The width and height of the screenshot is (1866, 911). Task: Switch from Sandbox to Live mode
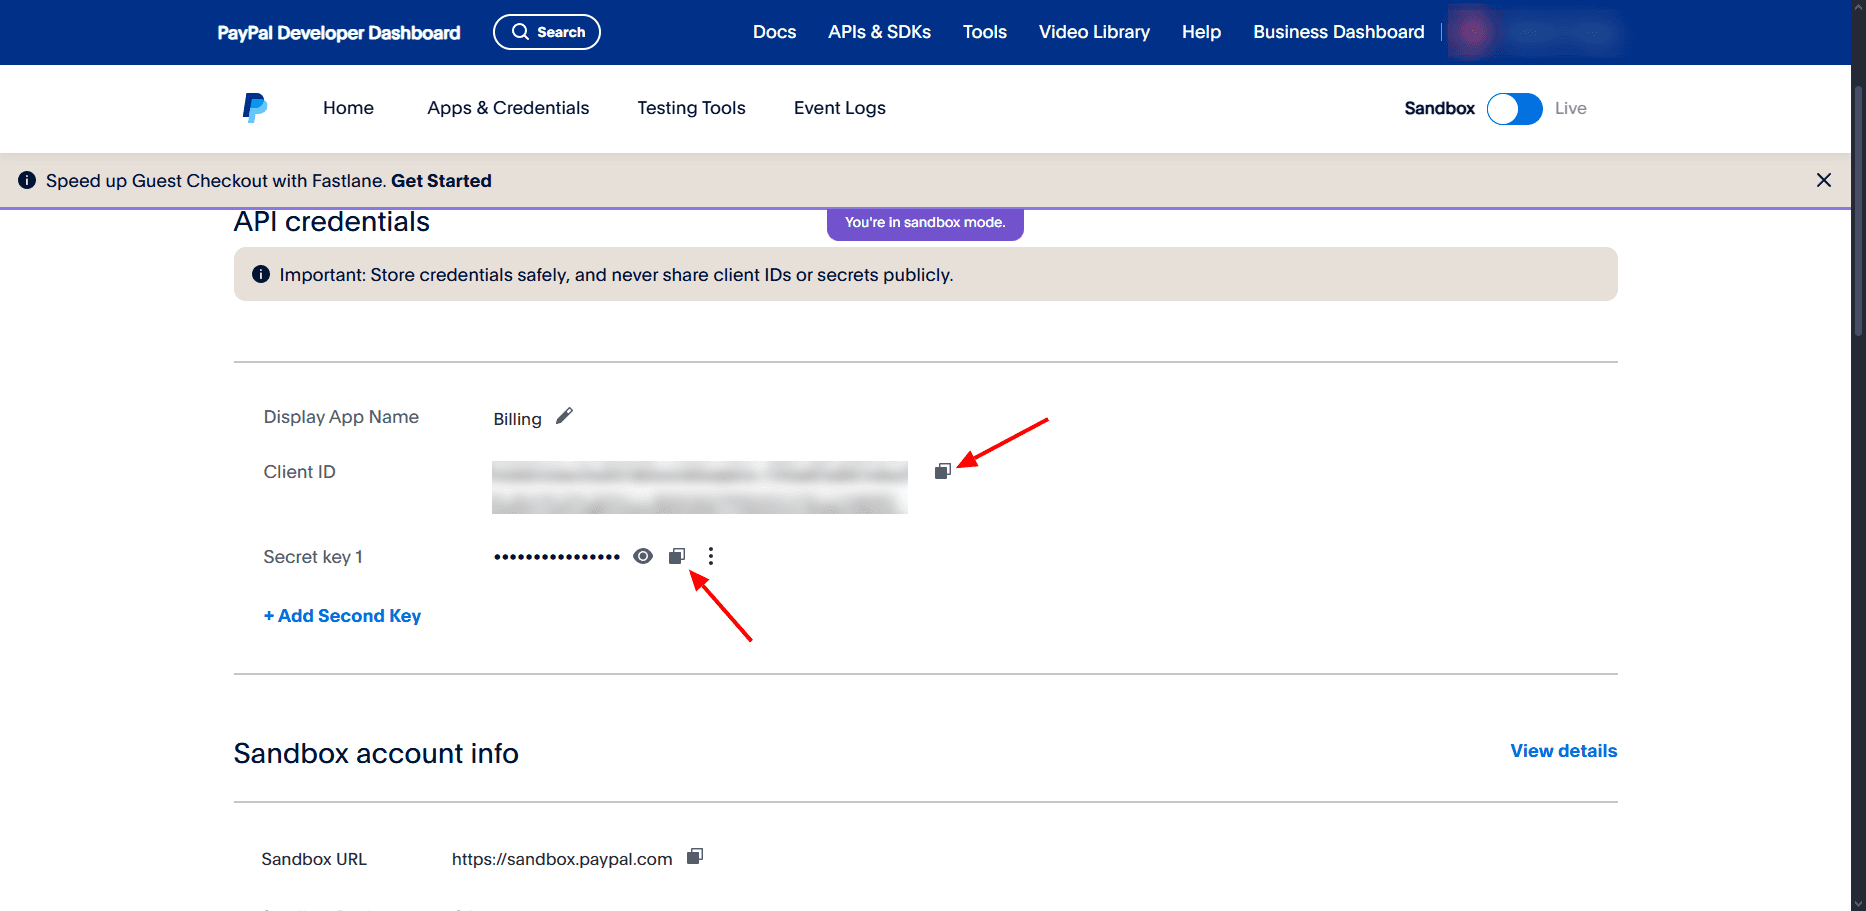[1514, 108]
